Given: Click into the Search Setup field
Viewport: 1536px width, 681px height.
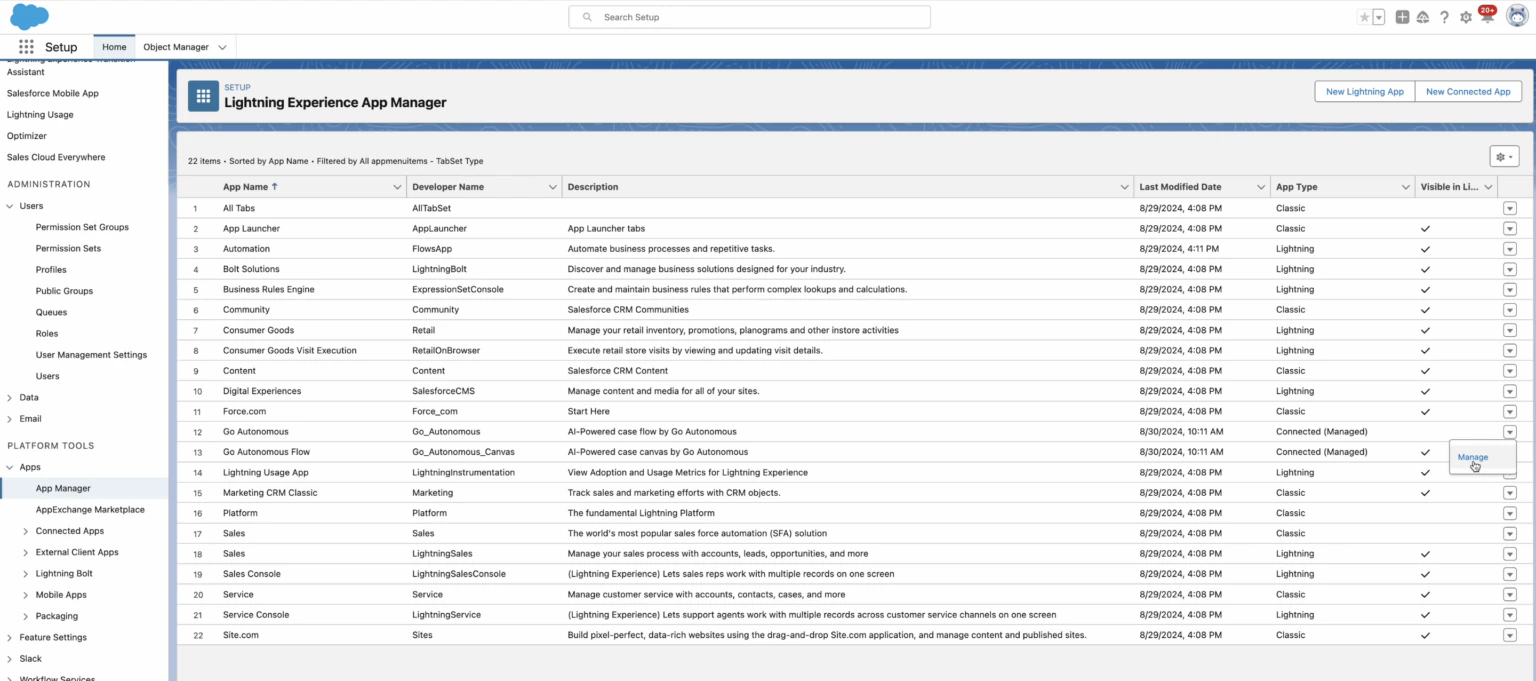Looking at the screenshot, I should pyautogui.click(x=749, y=17).
